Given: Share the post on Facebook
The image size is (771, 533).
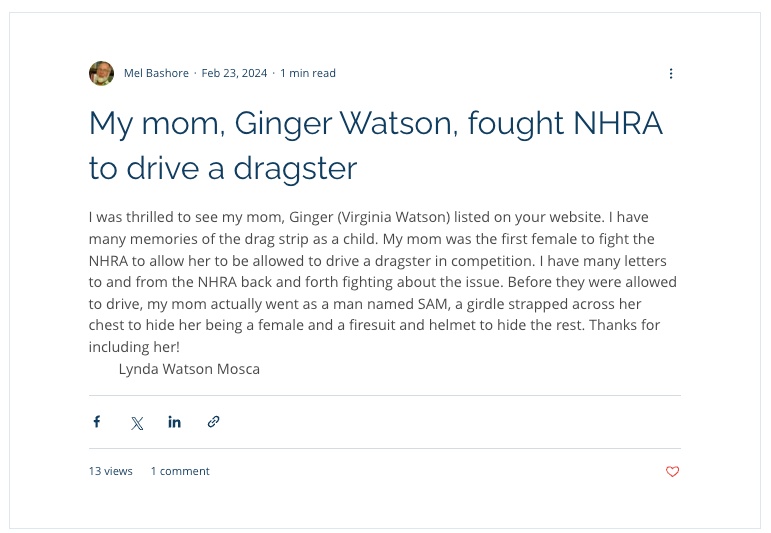Looking at the screenshot, I should (97, 422).
